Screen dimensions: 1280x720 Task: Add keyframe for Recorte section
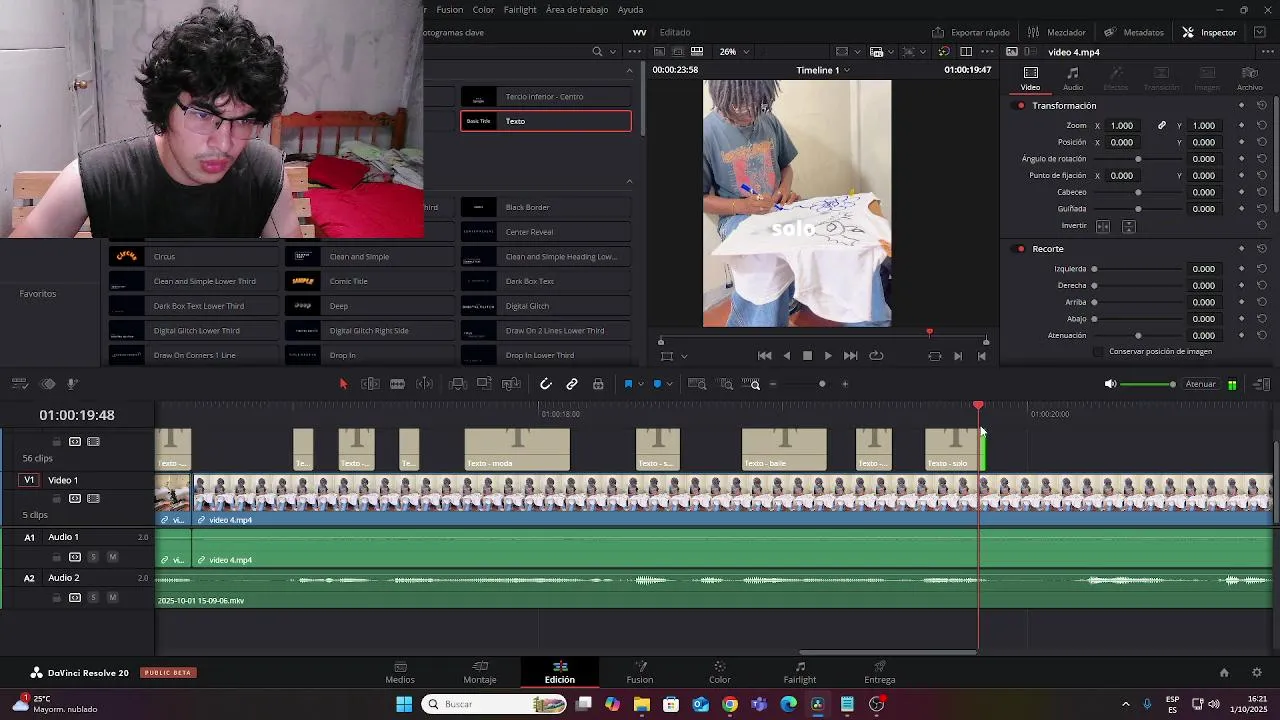coord(1242,249)
